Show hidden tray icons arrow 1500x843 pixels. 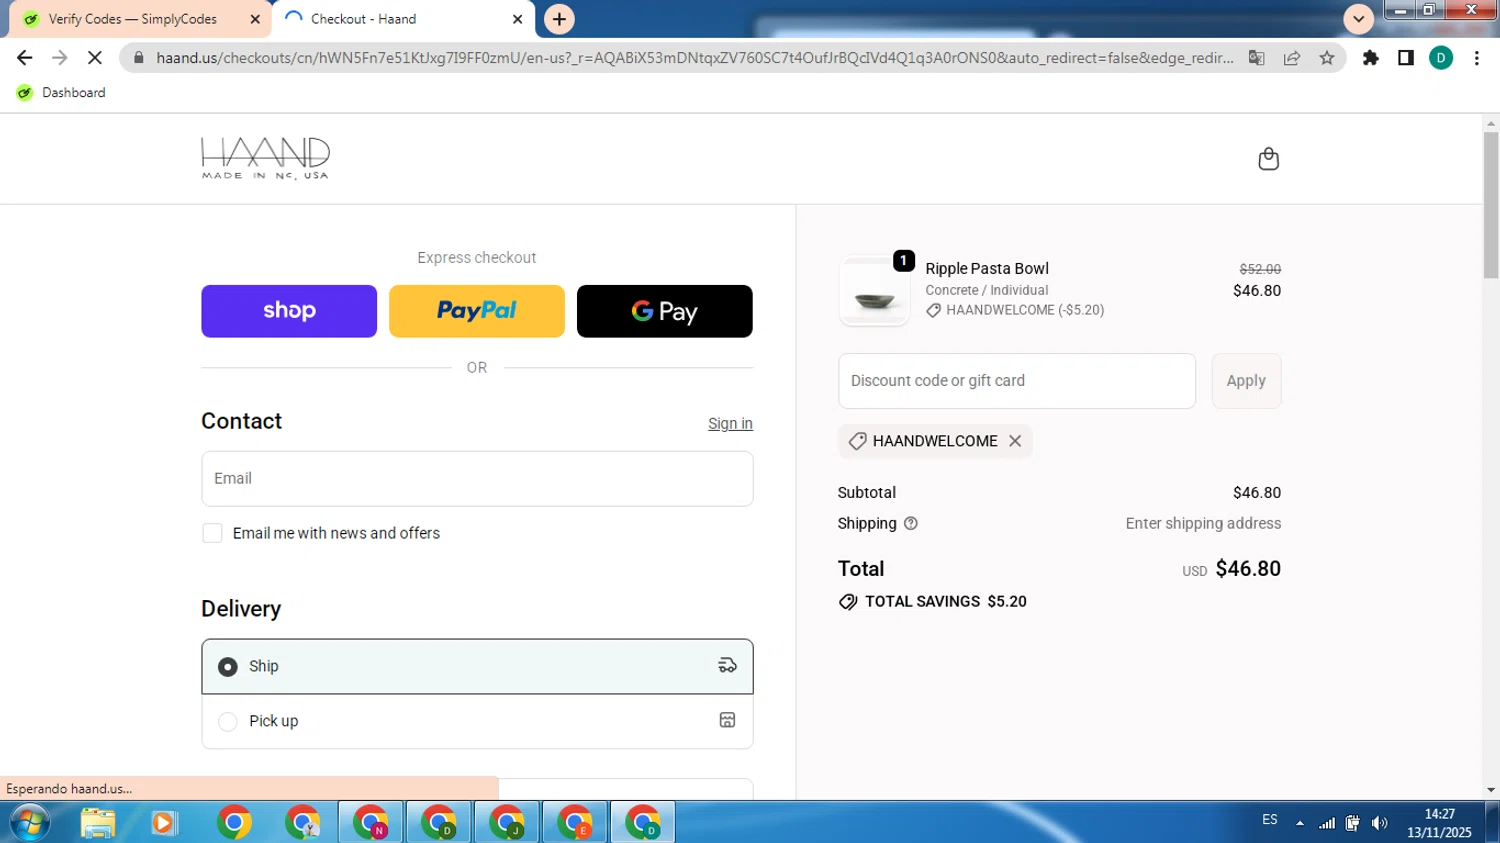pos(1300,823)
